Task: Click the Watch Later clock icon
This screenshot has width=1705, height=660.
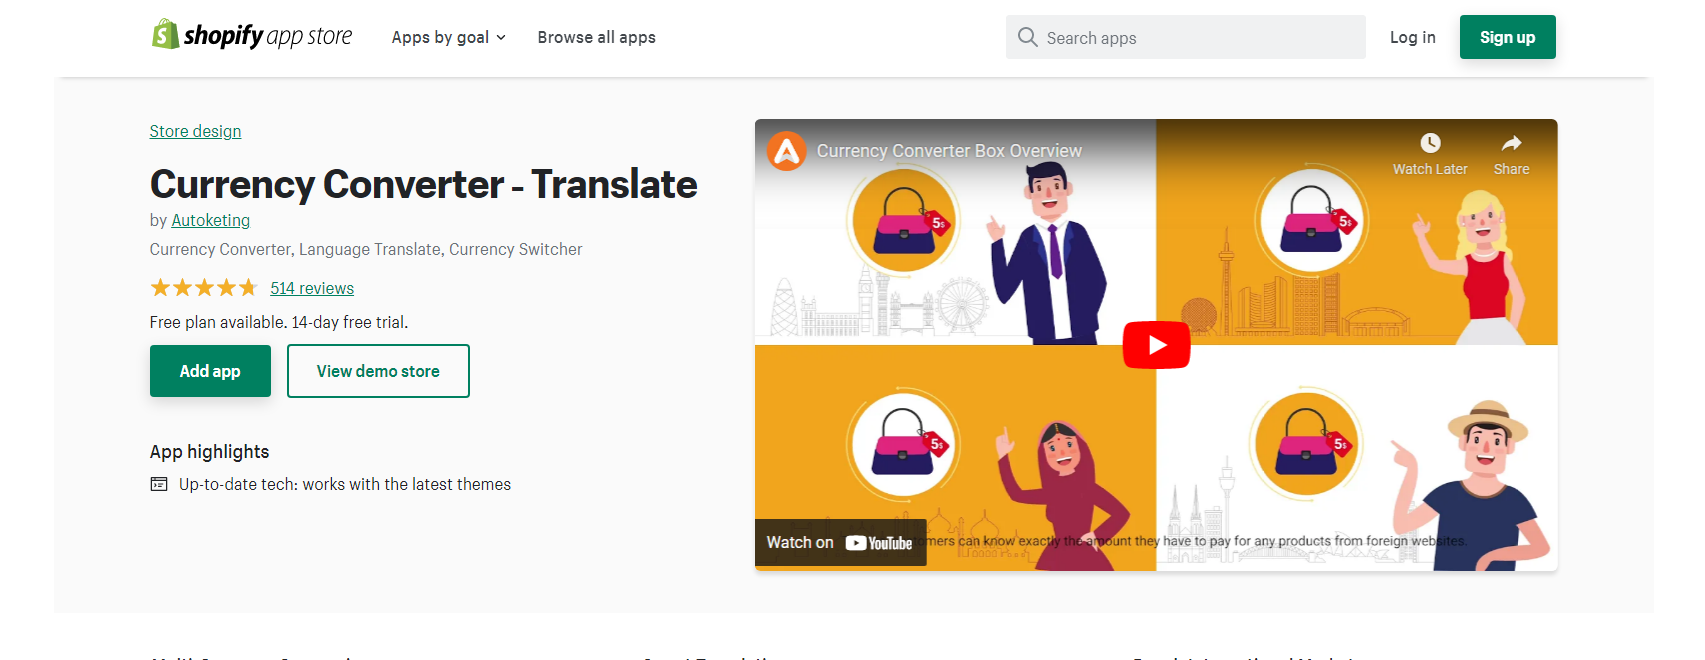Action: (1430, 143)
